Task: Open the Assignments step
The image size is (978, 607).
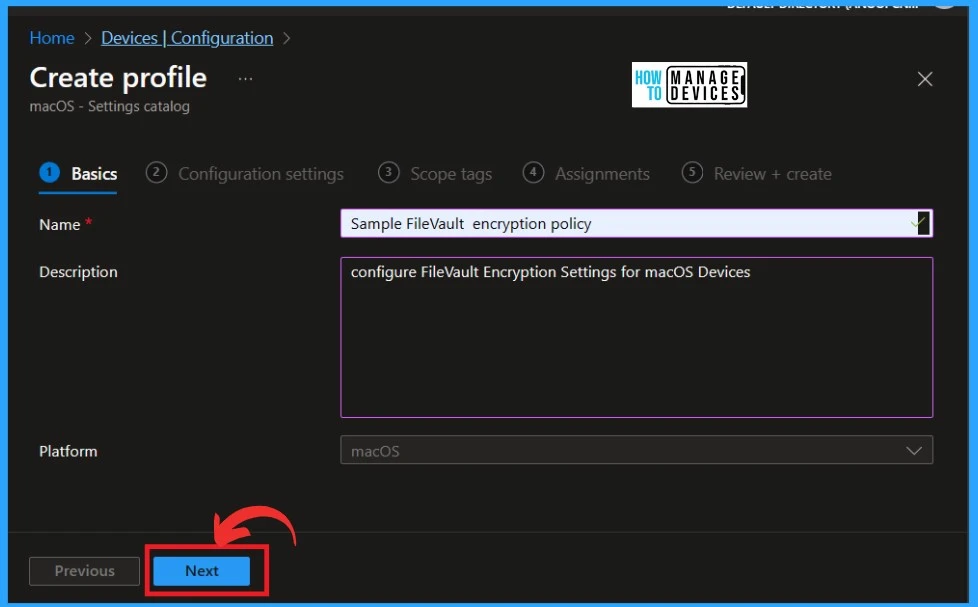Action: coord(586,173)
